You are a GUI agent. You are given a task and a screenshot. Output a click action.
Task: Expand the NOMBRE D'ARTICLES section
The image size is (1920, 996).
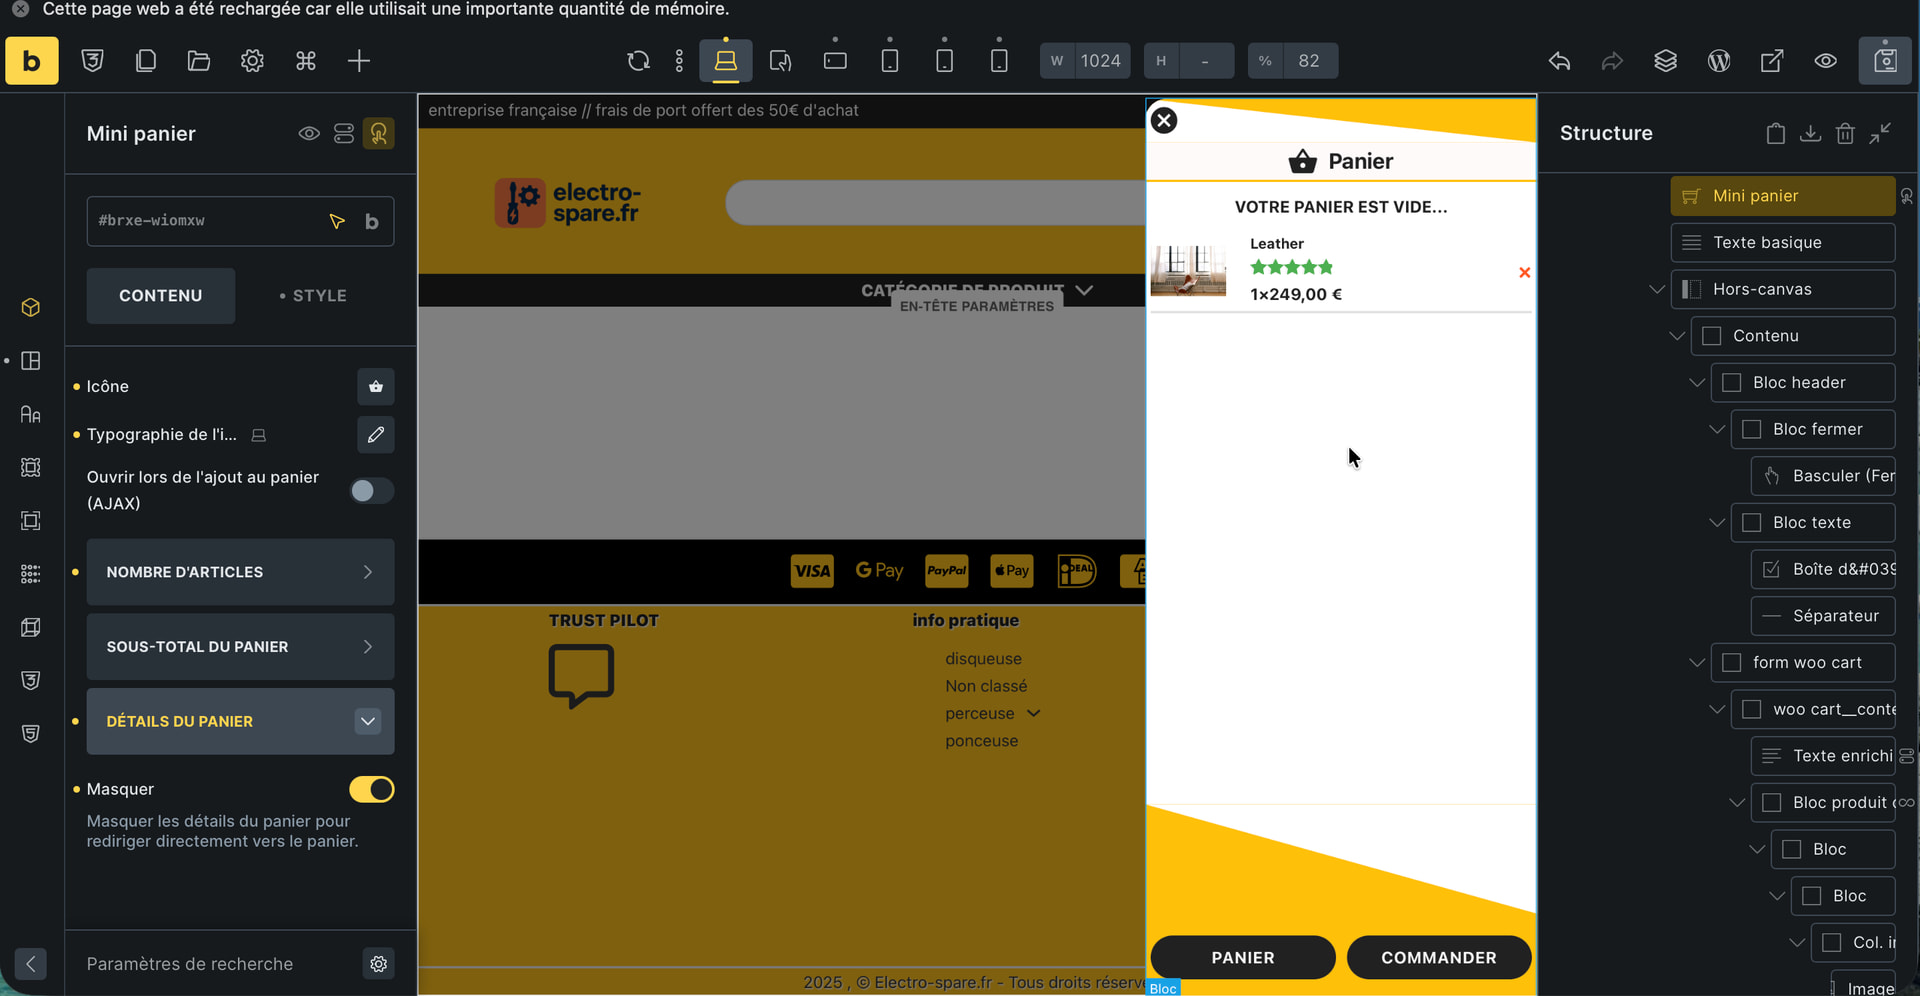click(x=240, y=572)
